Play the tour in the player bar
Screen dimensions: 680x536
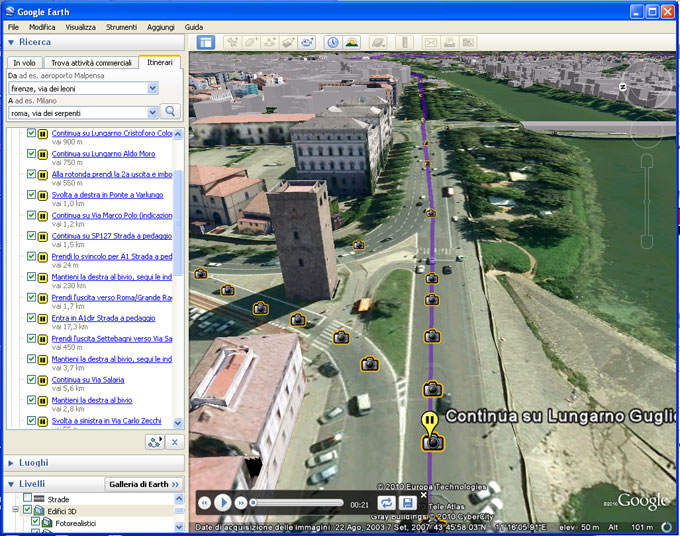pyautogui.click(x=223, y=503)
